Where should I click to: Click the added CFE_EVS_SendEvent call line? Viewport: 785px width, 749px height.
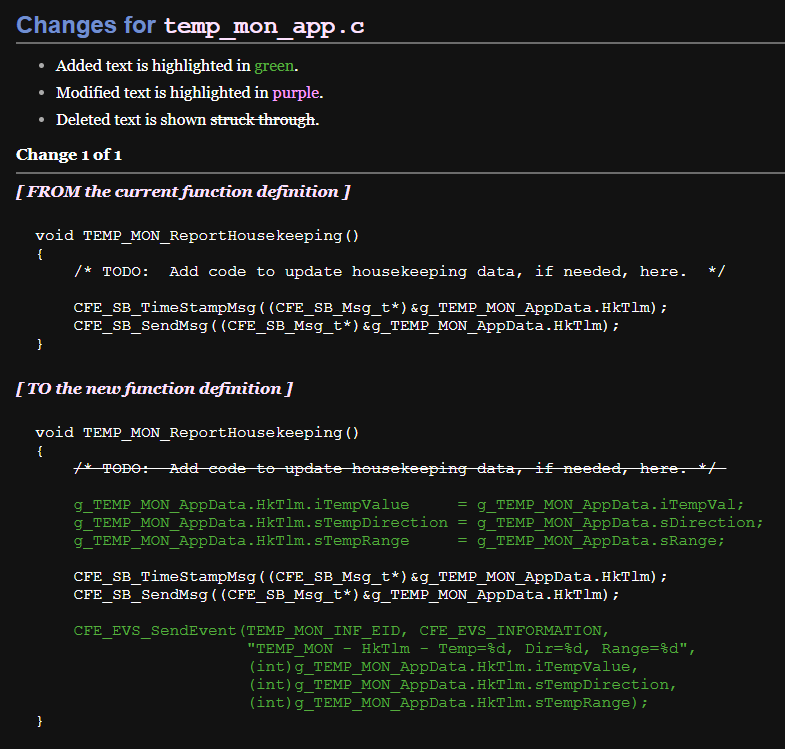pos(340,631)
